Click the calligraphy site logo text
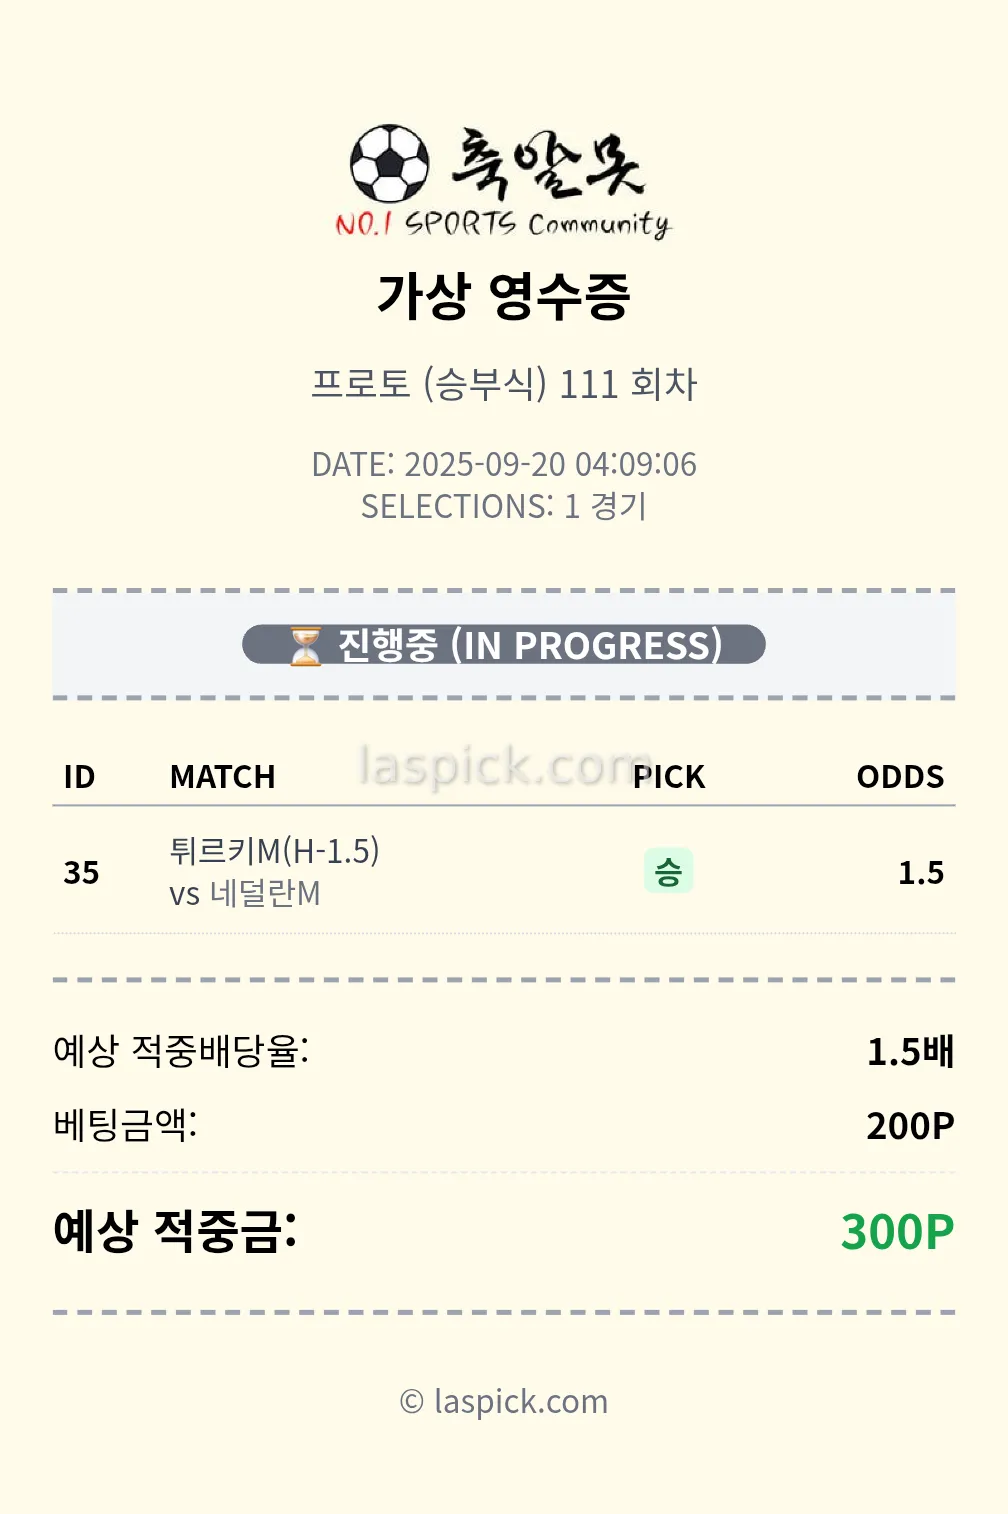 [x=548, y=163]
